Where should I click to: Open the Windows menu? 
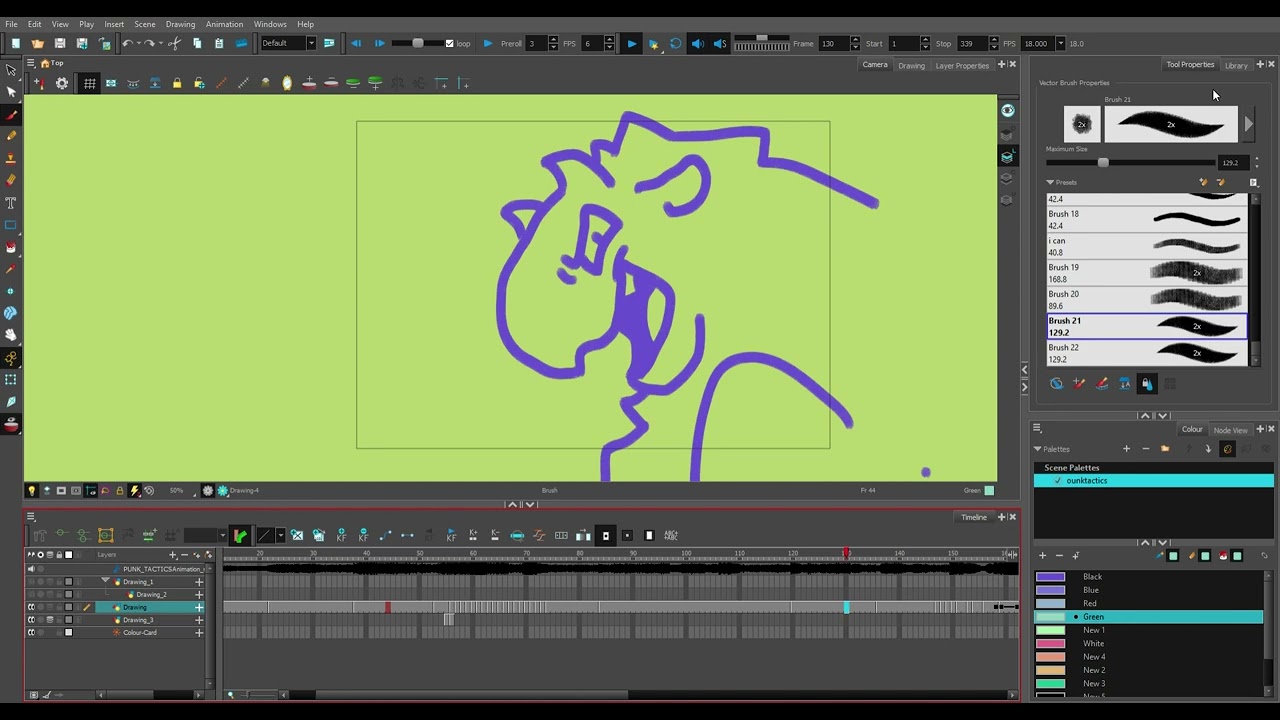click(270, 24)
